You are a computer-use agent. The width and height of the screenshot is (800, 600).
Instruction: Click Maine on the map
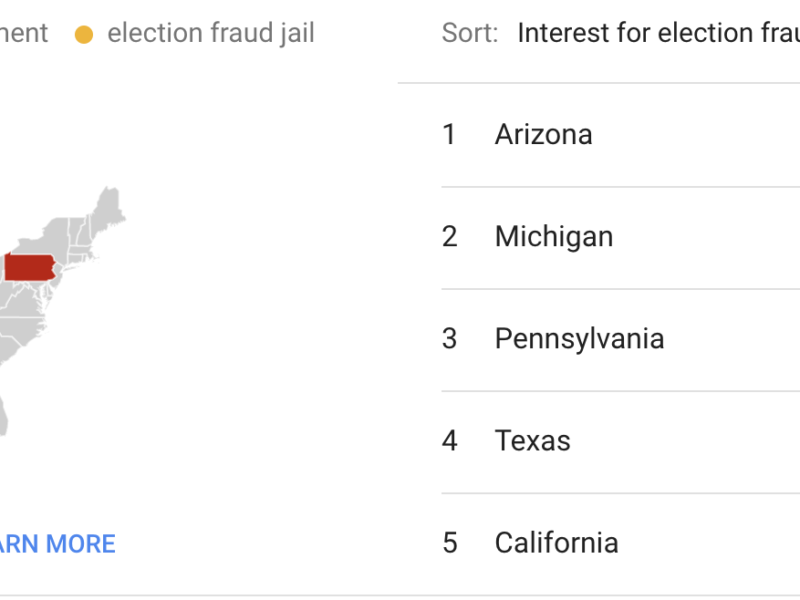click(108, 207)
